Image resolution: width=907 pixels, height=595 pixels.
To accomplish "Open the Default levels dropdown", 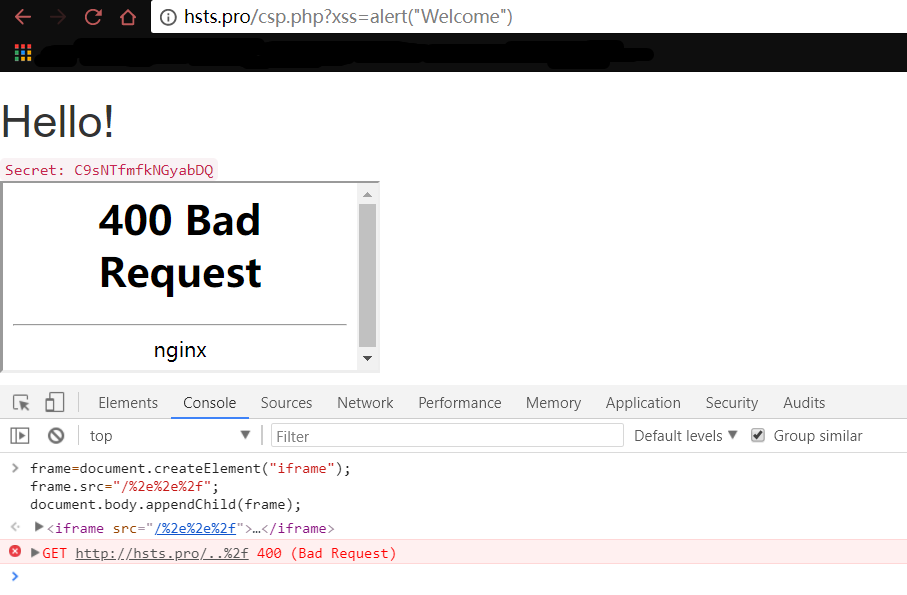I will [x=685, y=436].
